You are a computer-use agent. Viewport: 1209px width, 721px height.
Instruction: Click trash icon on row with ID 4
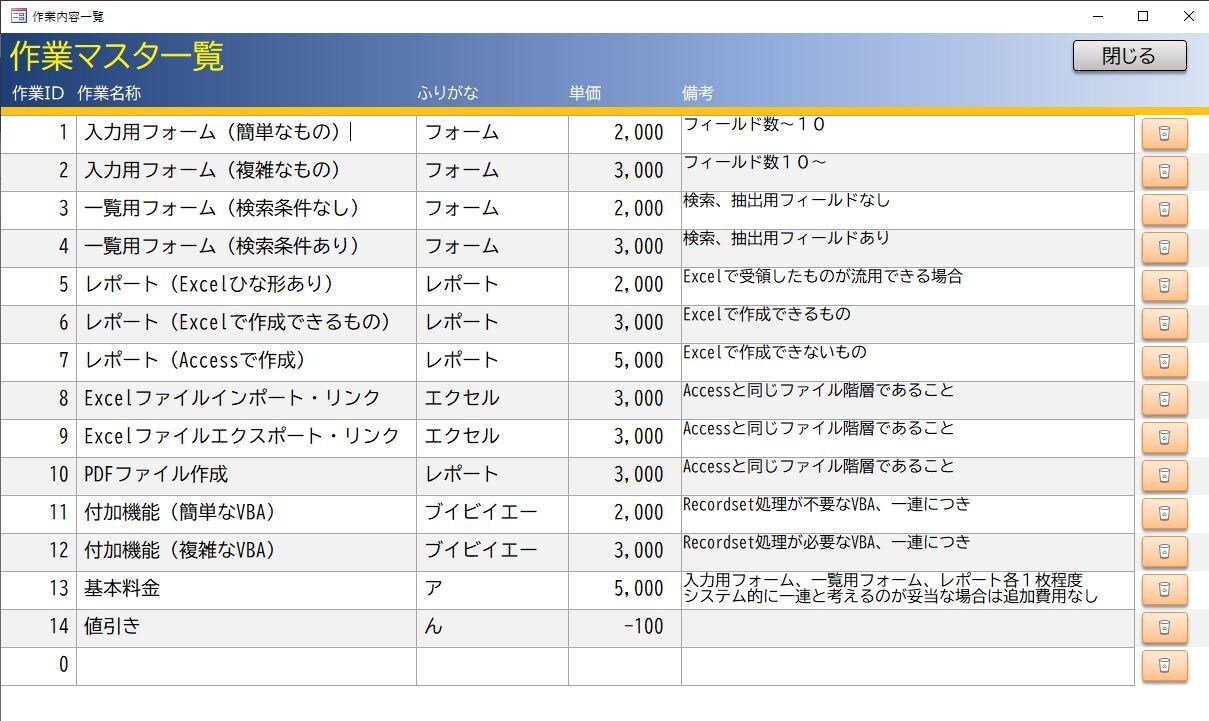pyautogui.click(x=1164, y=248)
